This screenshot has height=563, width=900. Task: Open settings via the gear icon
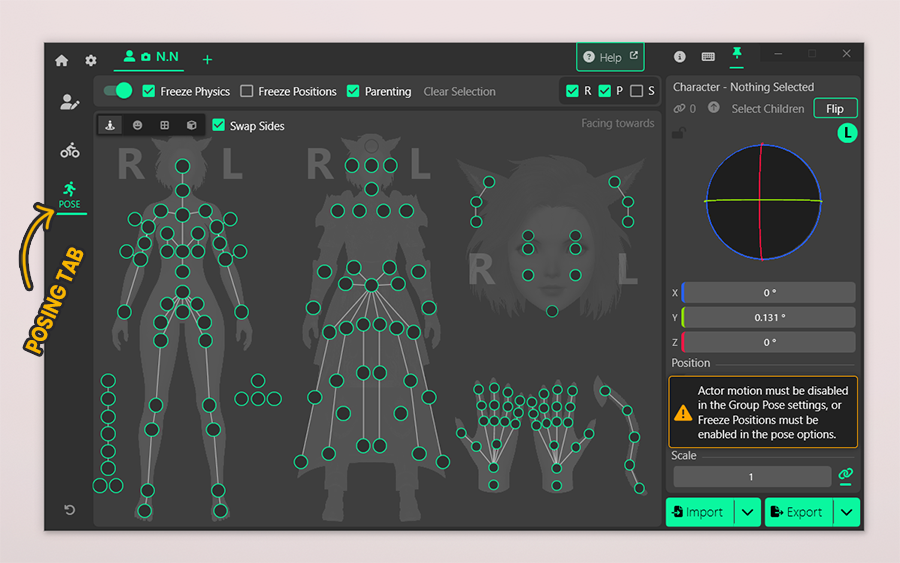pos(91,60)
